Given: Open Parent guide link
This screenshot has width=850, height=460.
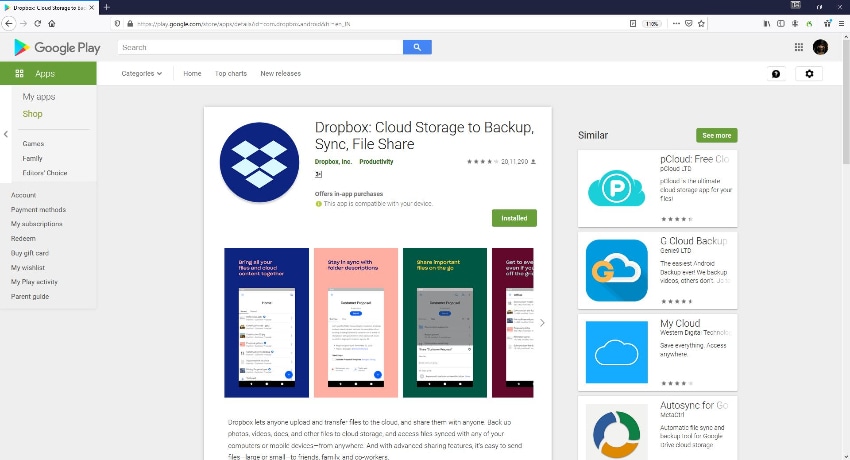Looking at the screenshot, I should 30,296.
